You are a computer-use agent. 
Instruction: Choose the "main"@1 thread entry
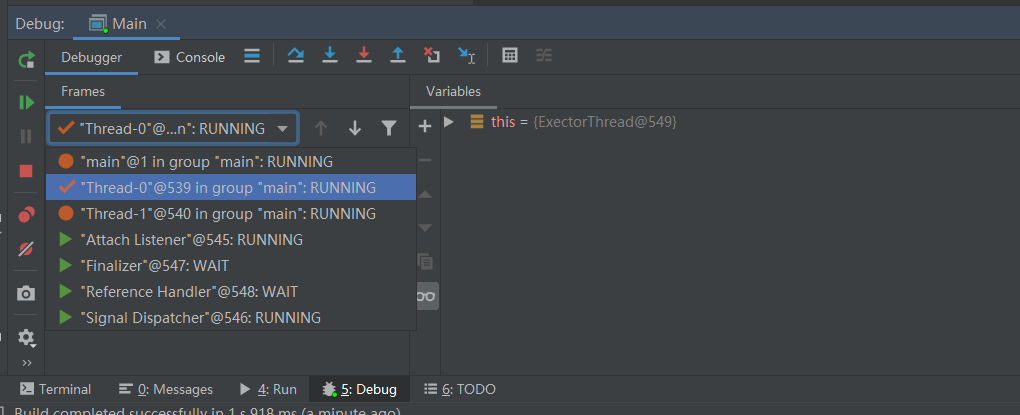pos(231,161)
